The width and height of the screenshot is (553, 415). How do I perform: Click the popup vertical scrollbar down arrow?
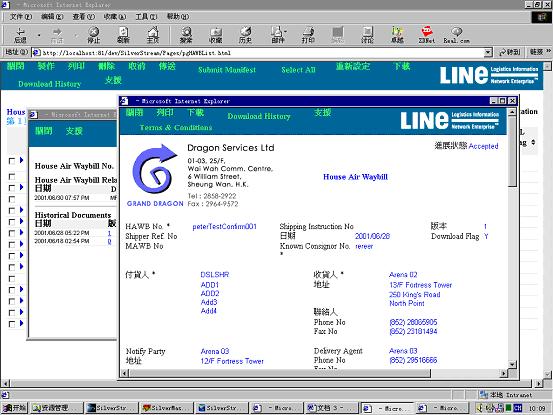[x=512, y=364]
